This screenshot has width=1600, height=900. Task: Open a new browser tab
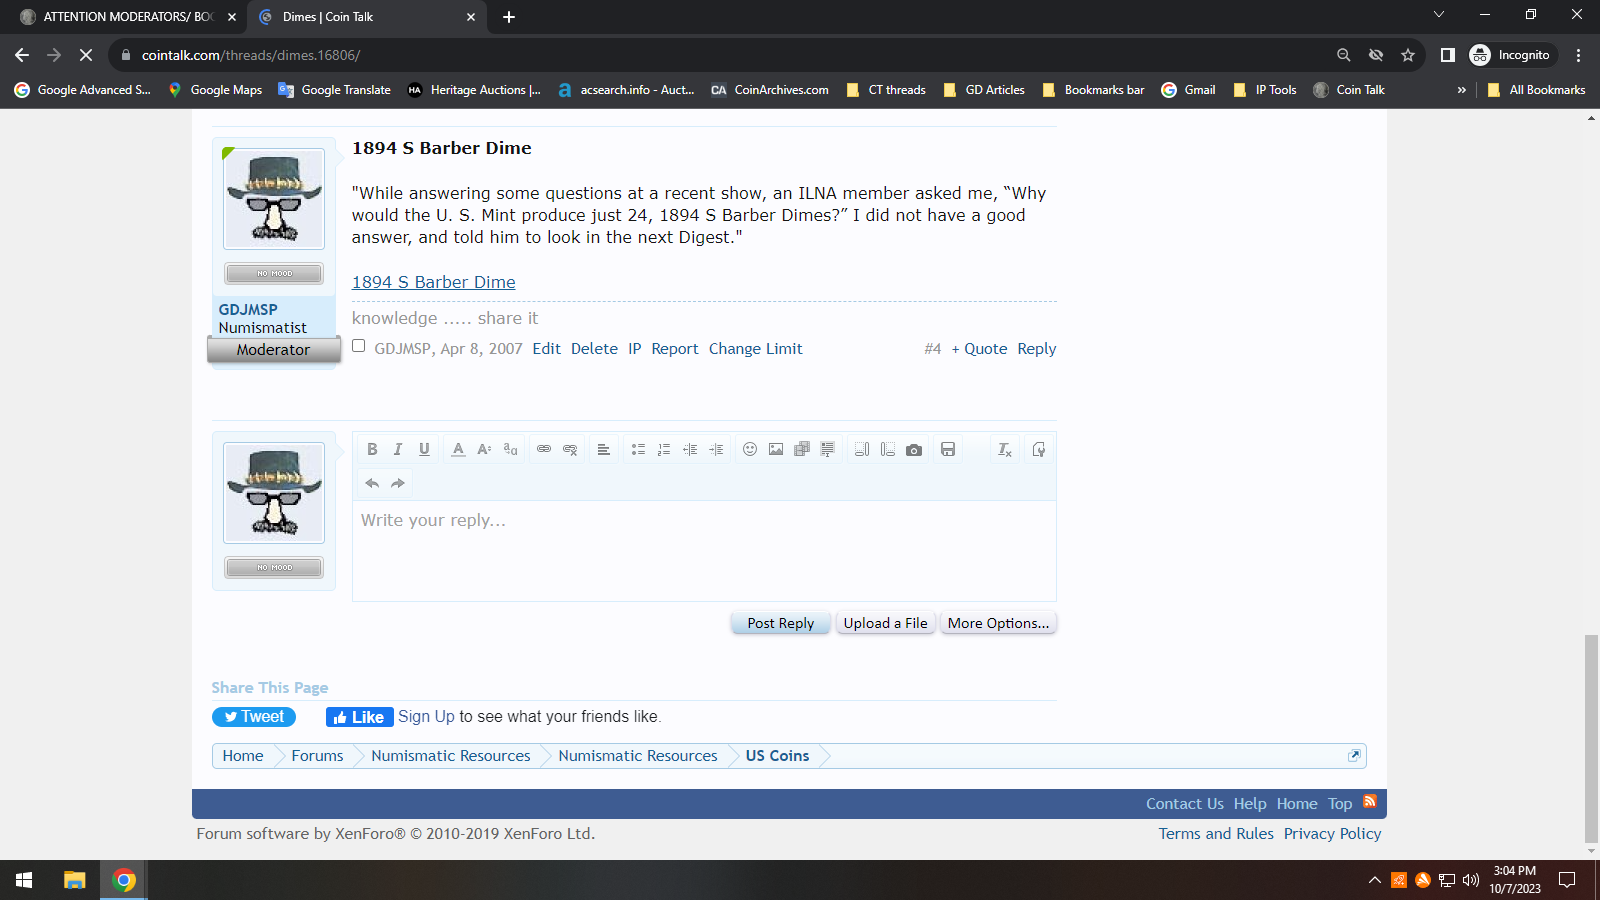(509, 17)
